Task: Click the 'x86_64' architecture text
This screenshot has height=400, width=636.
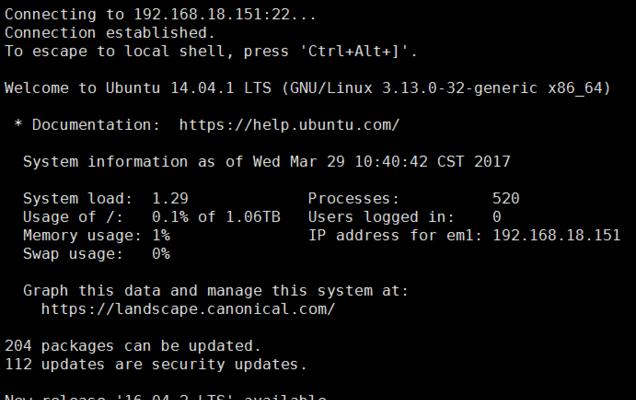Action: pyautogui.click(x=575, y=88)
